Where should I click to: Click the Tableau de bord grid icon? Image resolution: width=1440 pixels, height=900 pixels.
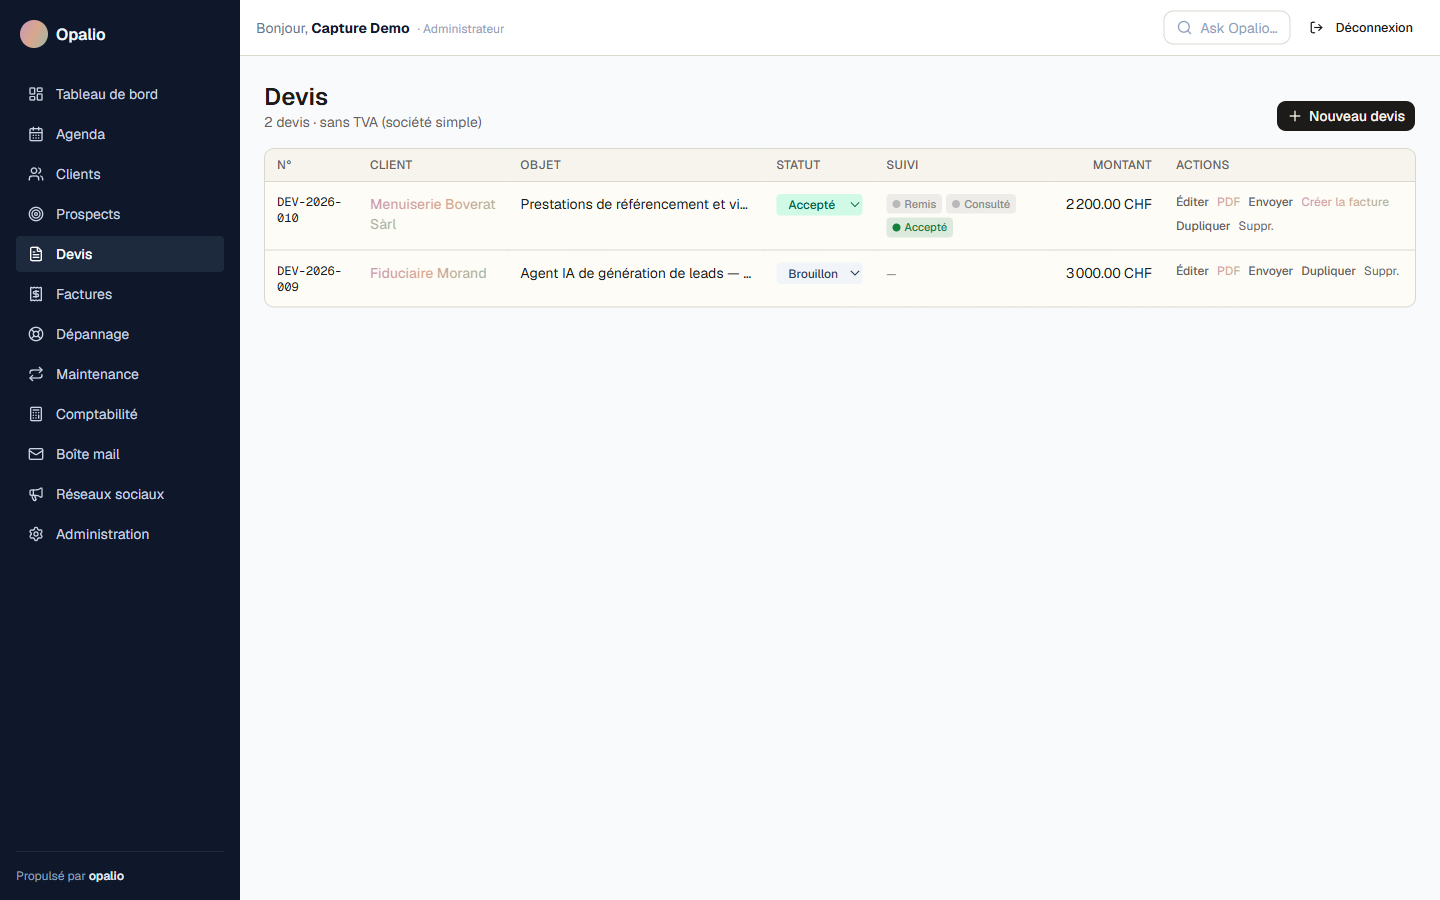coord(36,94)
